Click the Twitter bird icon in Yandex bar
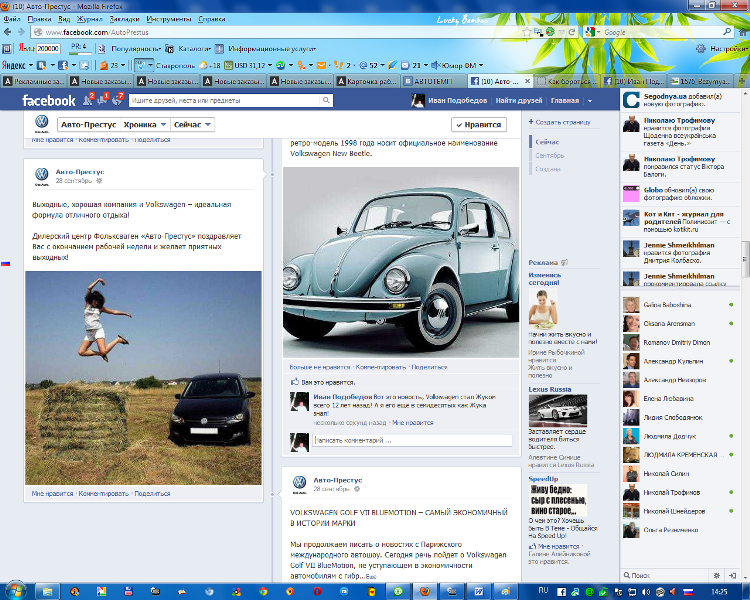This screenshot has width=750, height=600. (85, 65)
